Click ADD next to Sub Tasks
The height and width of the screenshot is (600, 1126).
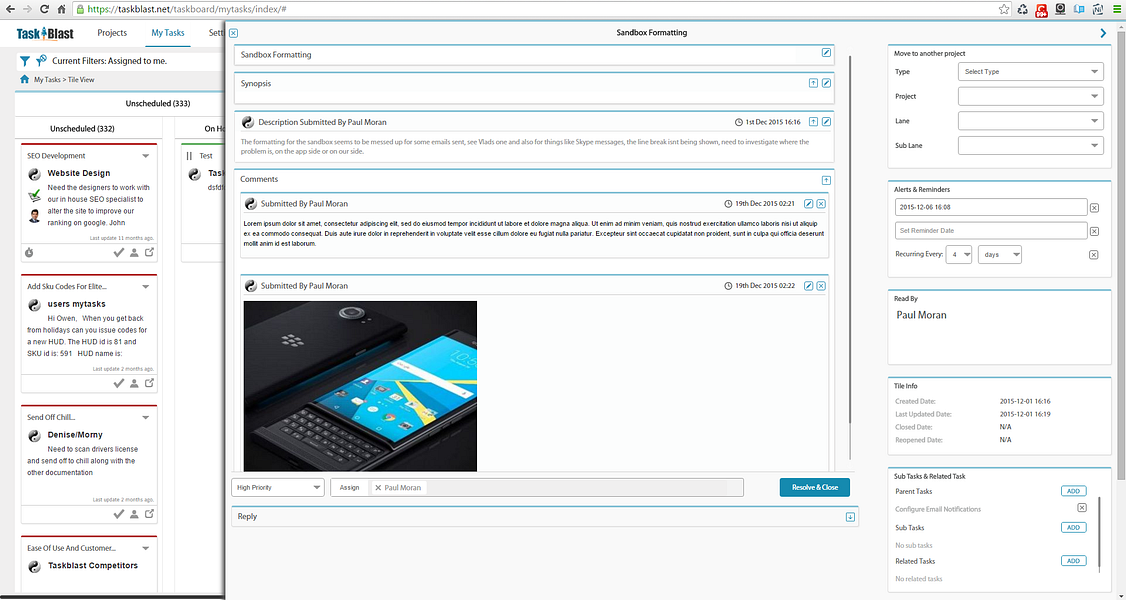pos(1074,528)
